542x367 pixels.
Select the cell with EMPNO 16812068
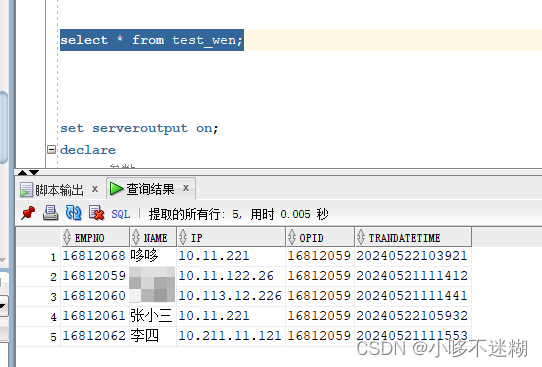pyautogui.click(x=94, y=256)
